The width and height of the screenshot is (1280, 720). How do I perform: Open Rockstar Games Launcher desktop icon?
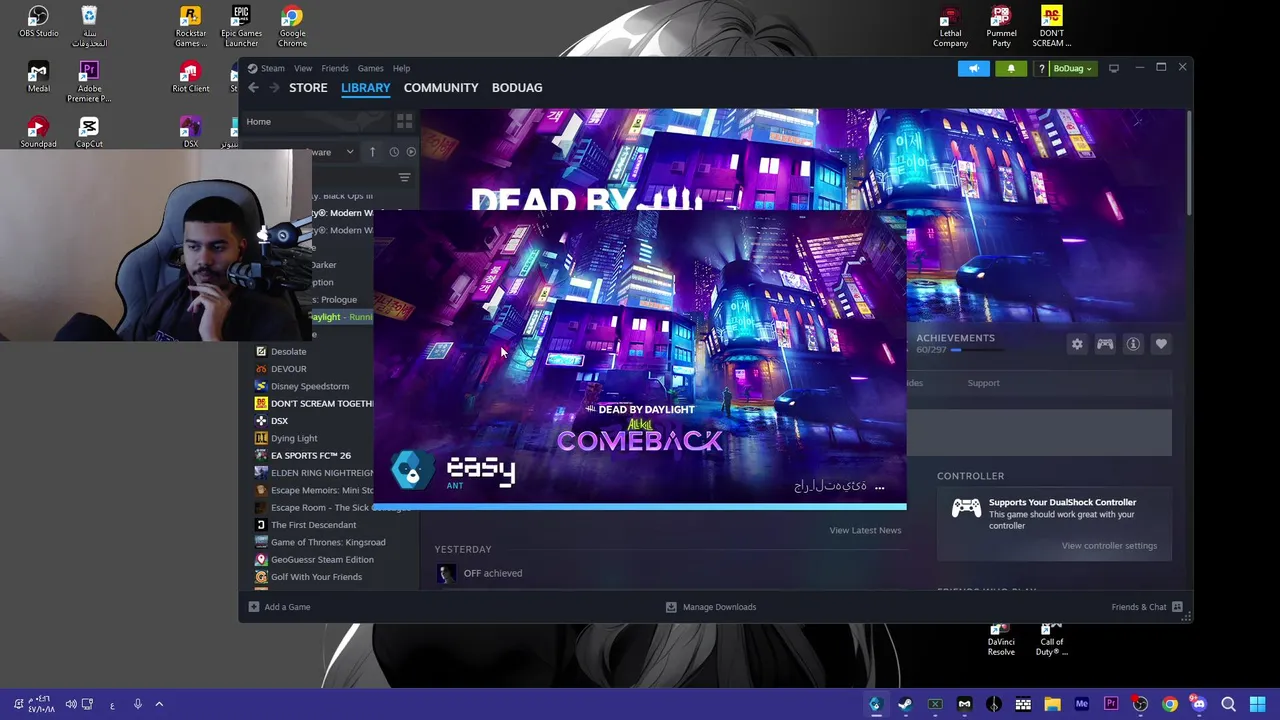(190, 27)
